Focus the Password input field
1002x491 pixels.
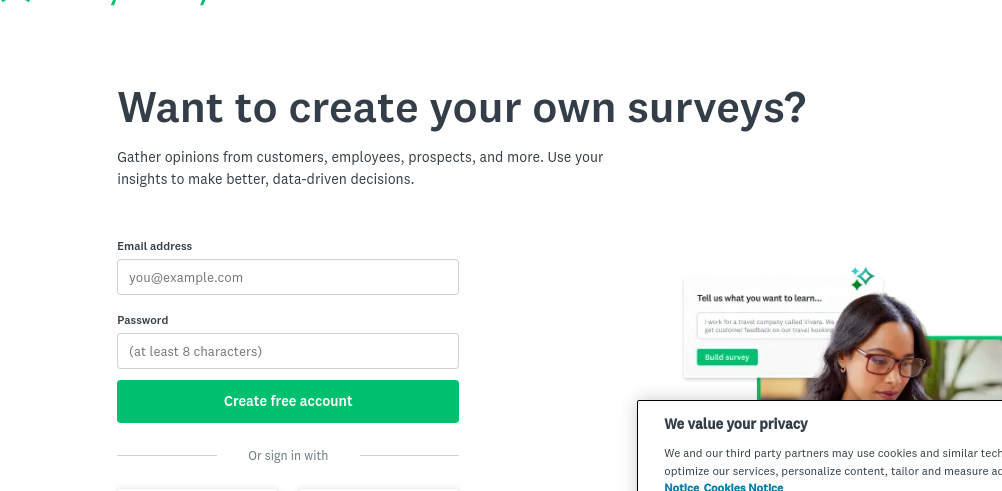pyautogui.click(x=288, y=351)
